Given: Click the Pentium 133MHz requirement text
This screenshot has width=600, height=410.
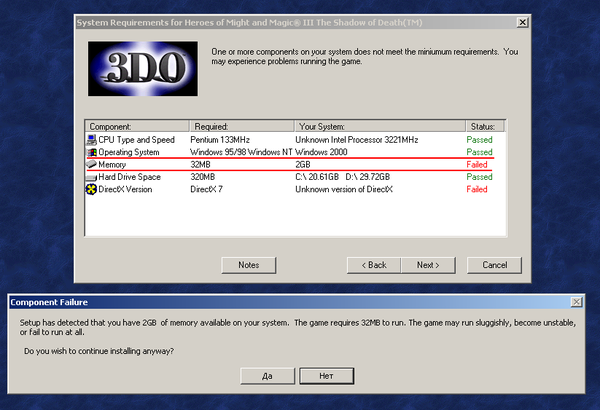Looking at the screenshot, I should (220, 140).
